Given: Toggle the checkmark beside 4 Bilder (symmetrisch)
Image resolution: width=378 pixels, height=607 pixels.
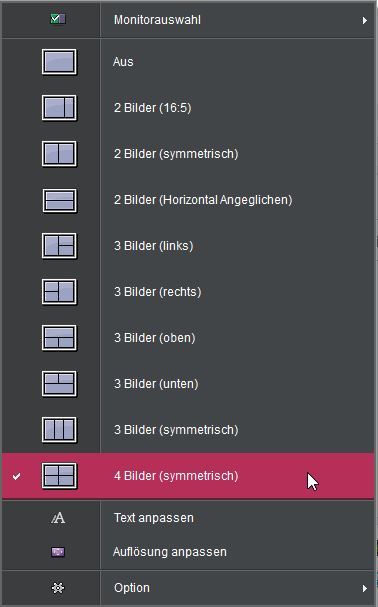Looking at the screenshot, I should click(x=16, y=477).
